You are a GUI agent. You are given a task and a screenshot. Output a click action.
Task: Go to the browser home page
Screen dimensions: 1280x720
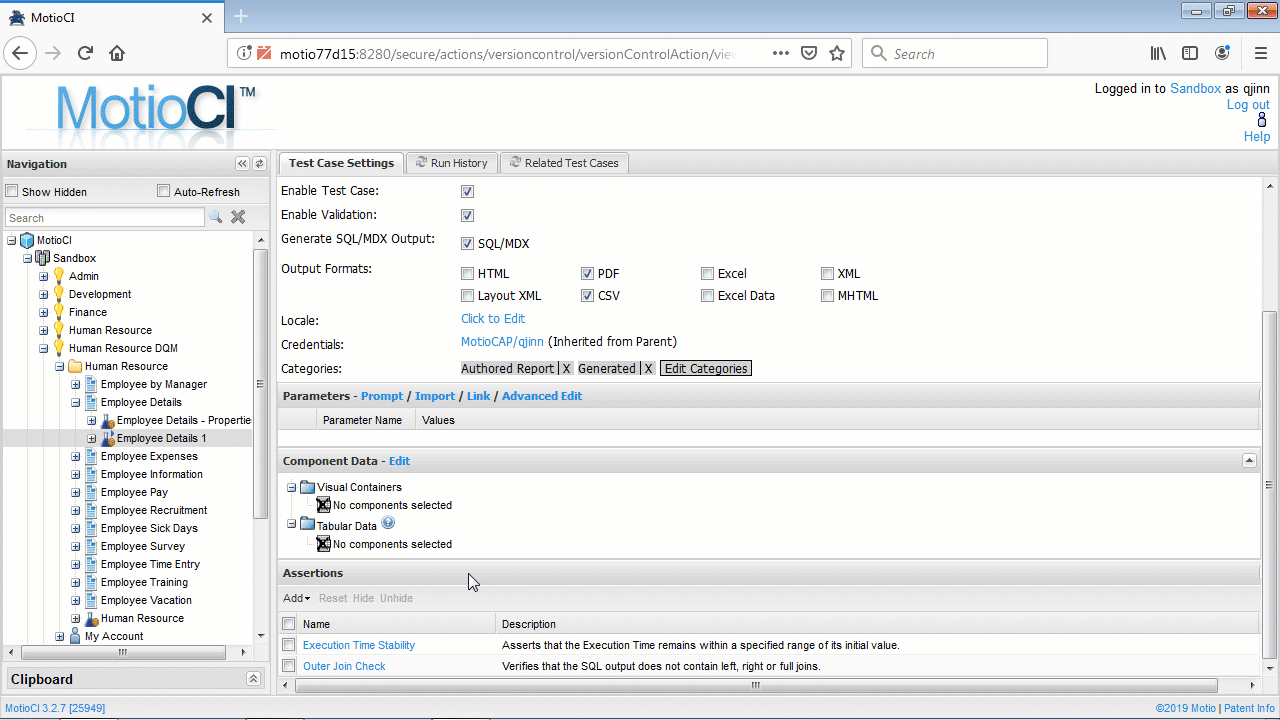point(117,53)
